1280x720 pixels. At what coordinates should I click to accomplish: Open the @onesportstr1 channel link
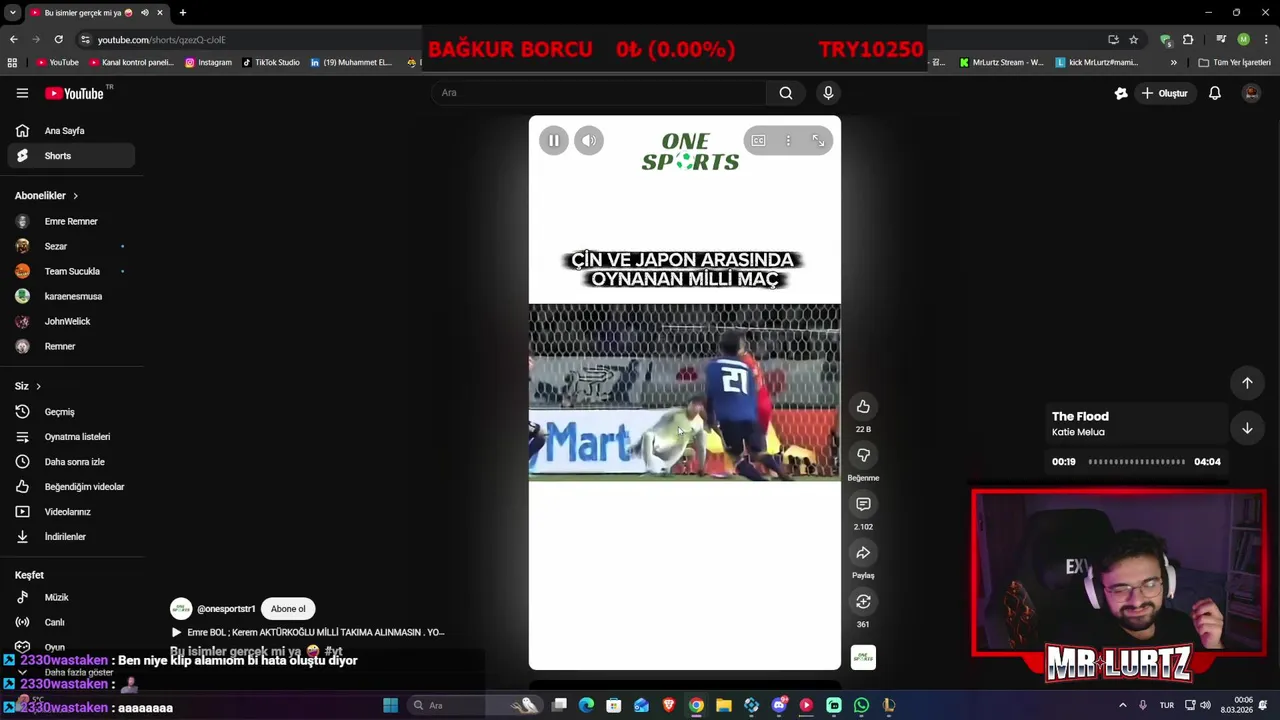226,609
